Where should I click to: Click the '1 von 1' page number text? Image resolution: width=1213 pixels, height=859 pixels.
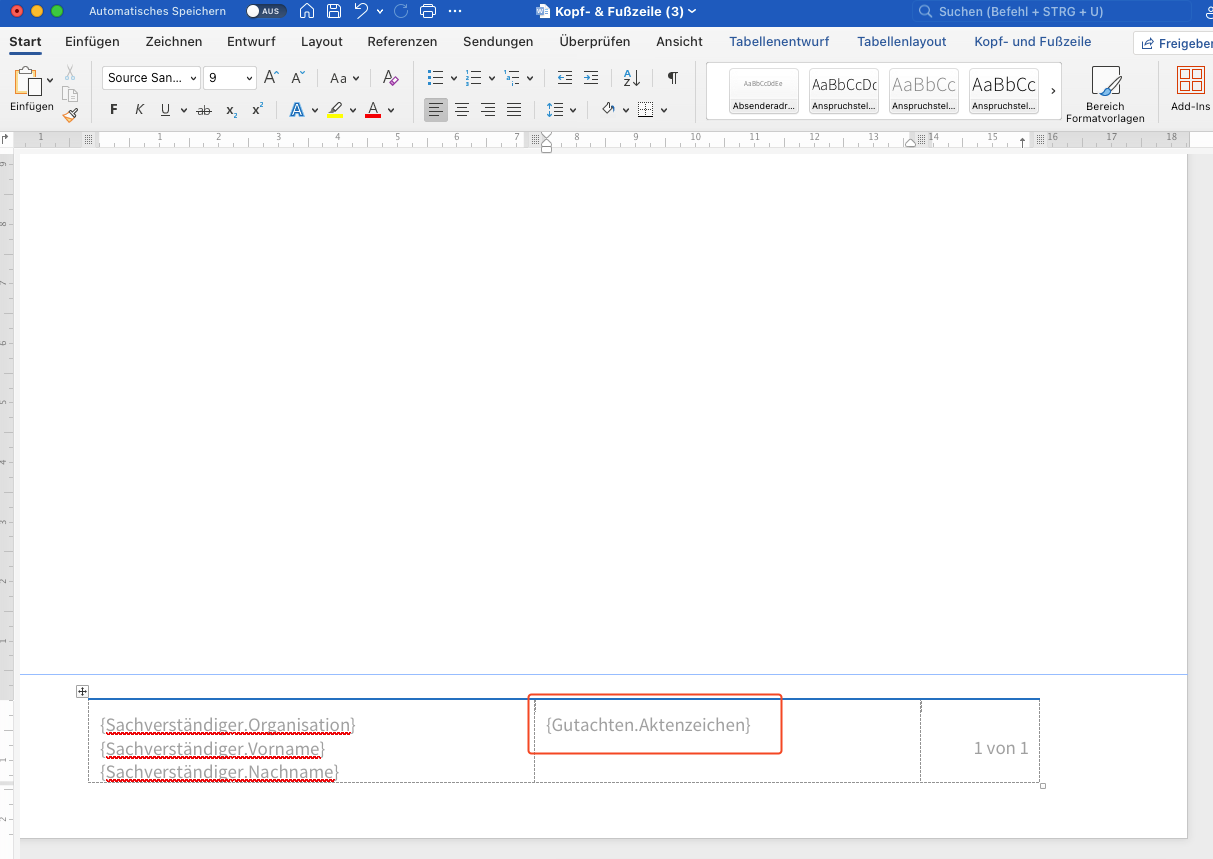point(1001,748)
